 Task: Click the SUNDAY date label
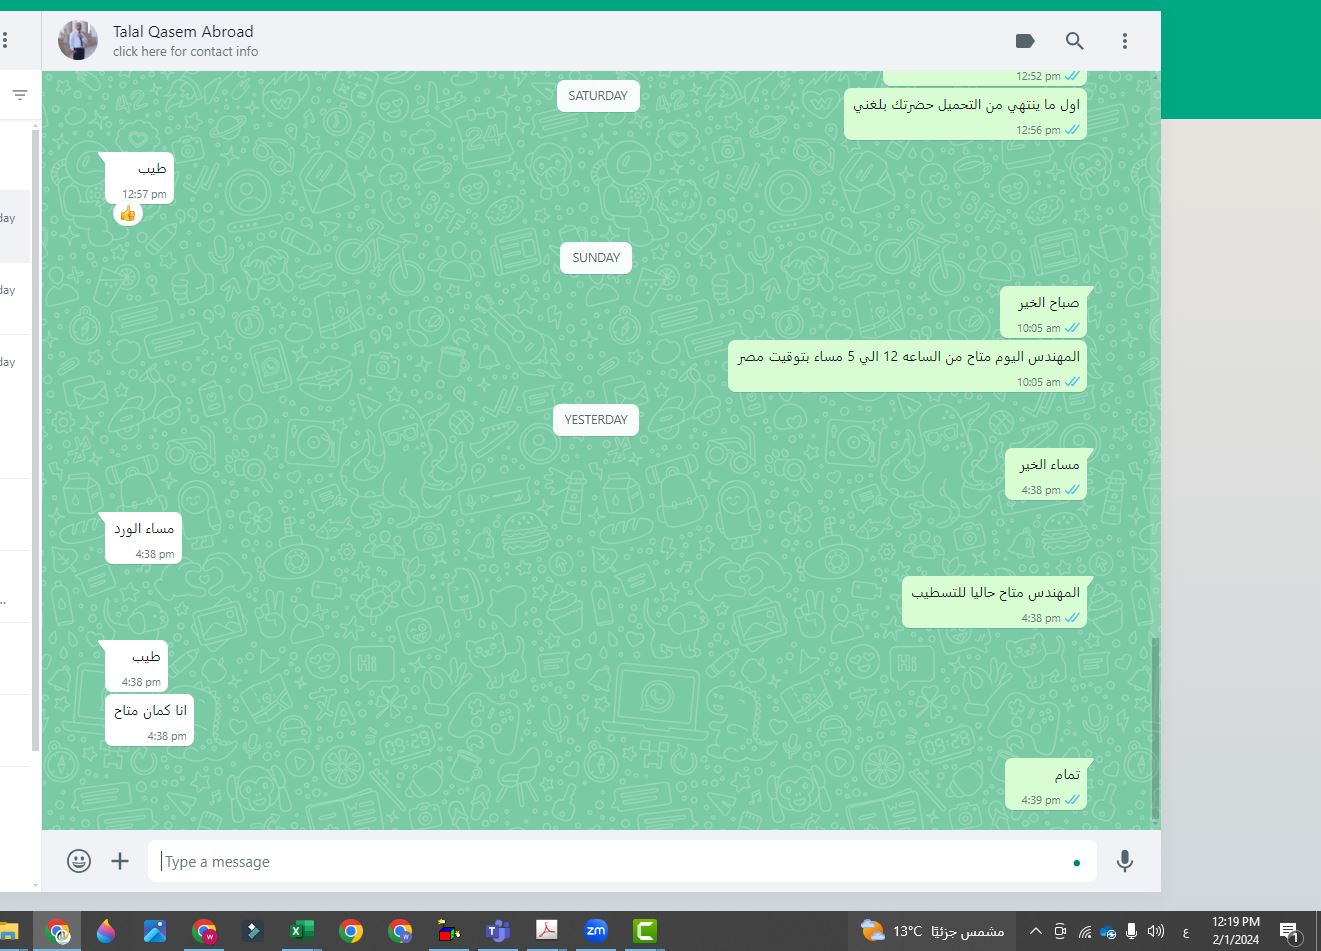(596, 258)
